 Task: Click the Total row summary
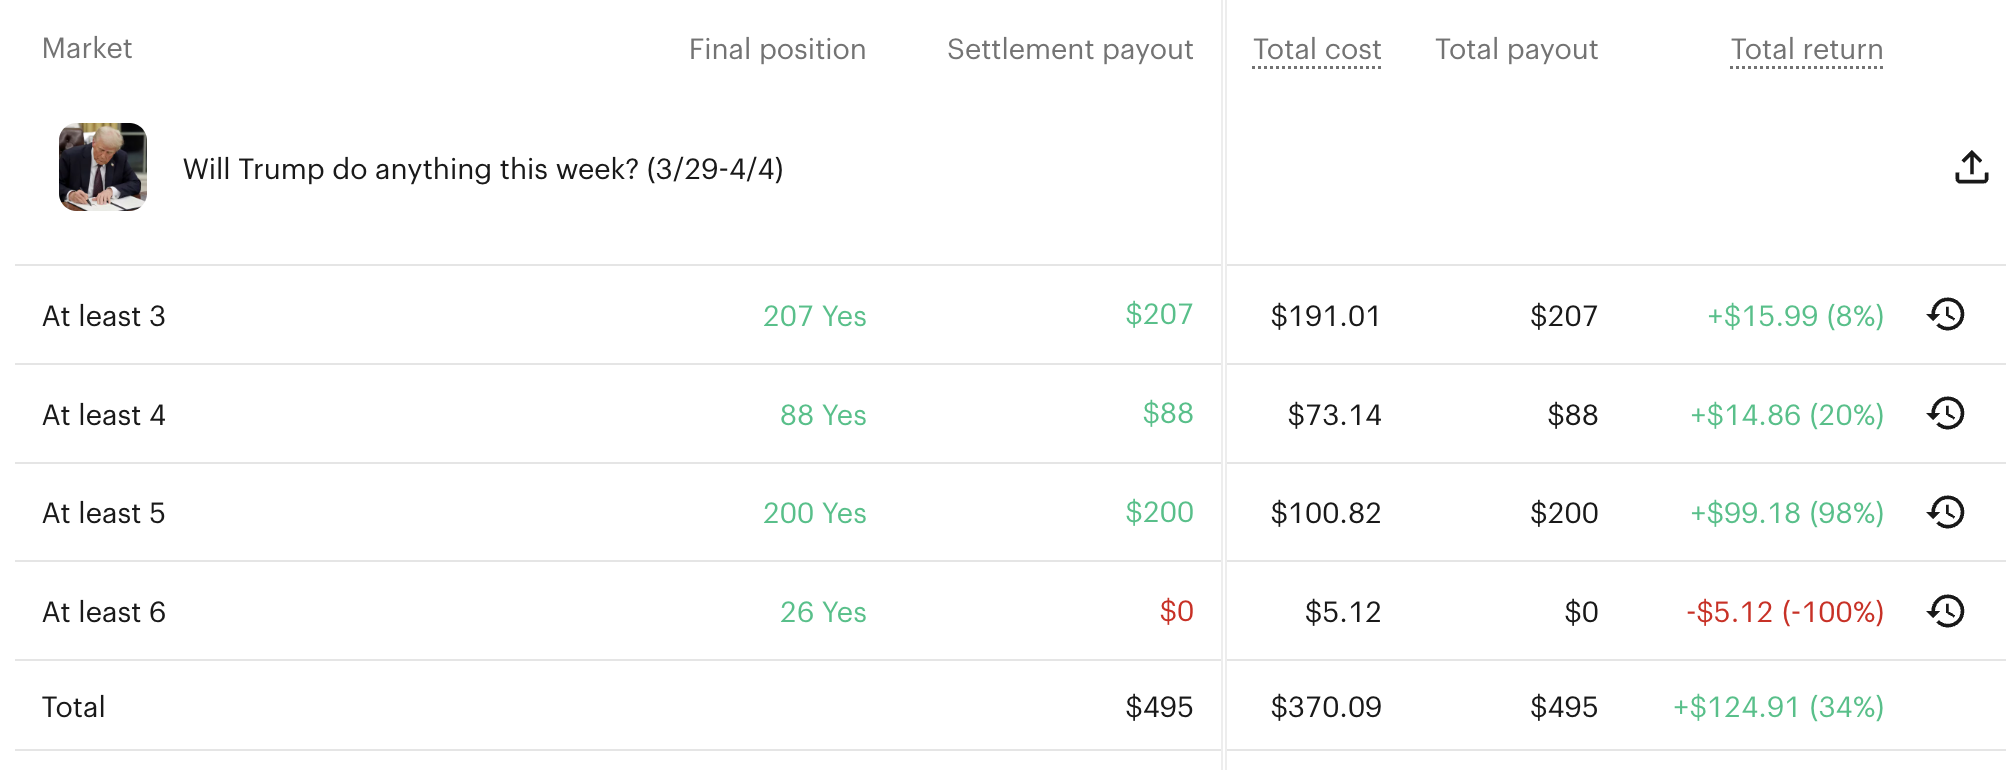tap(74, 706)
